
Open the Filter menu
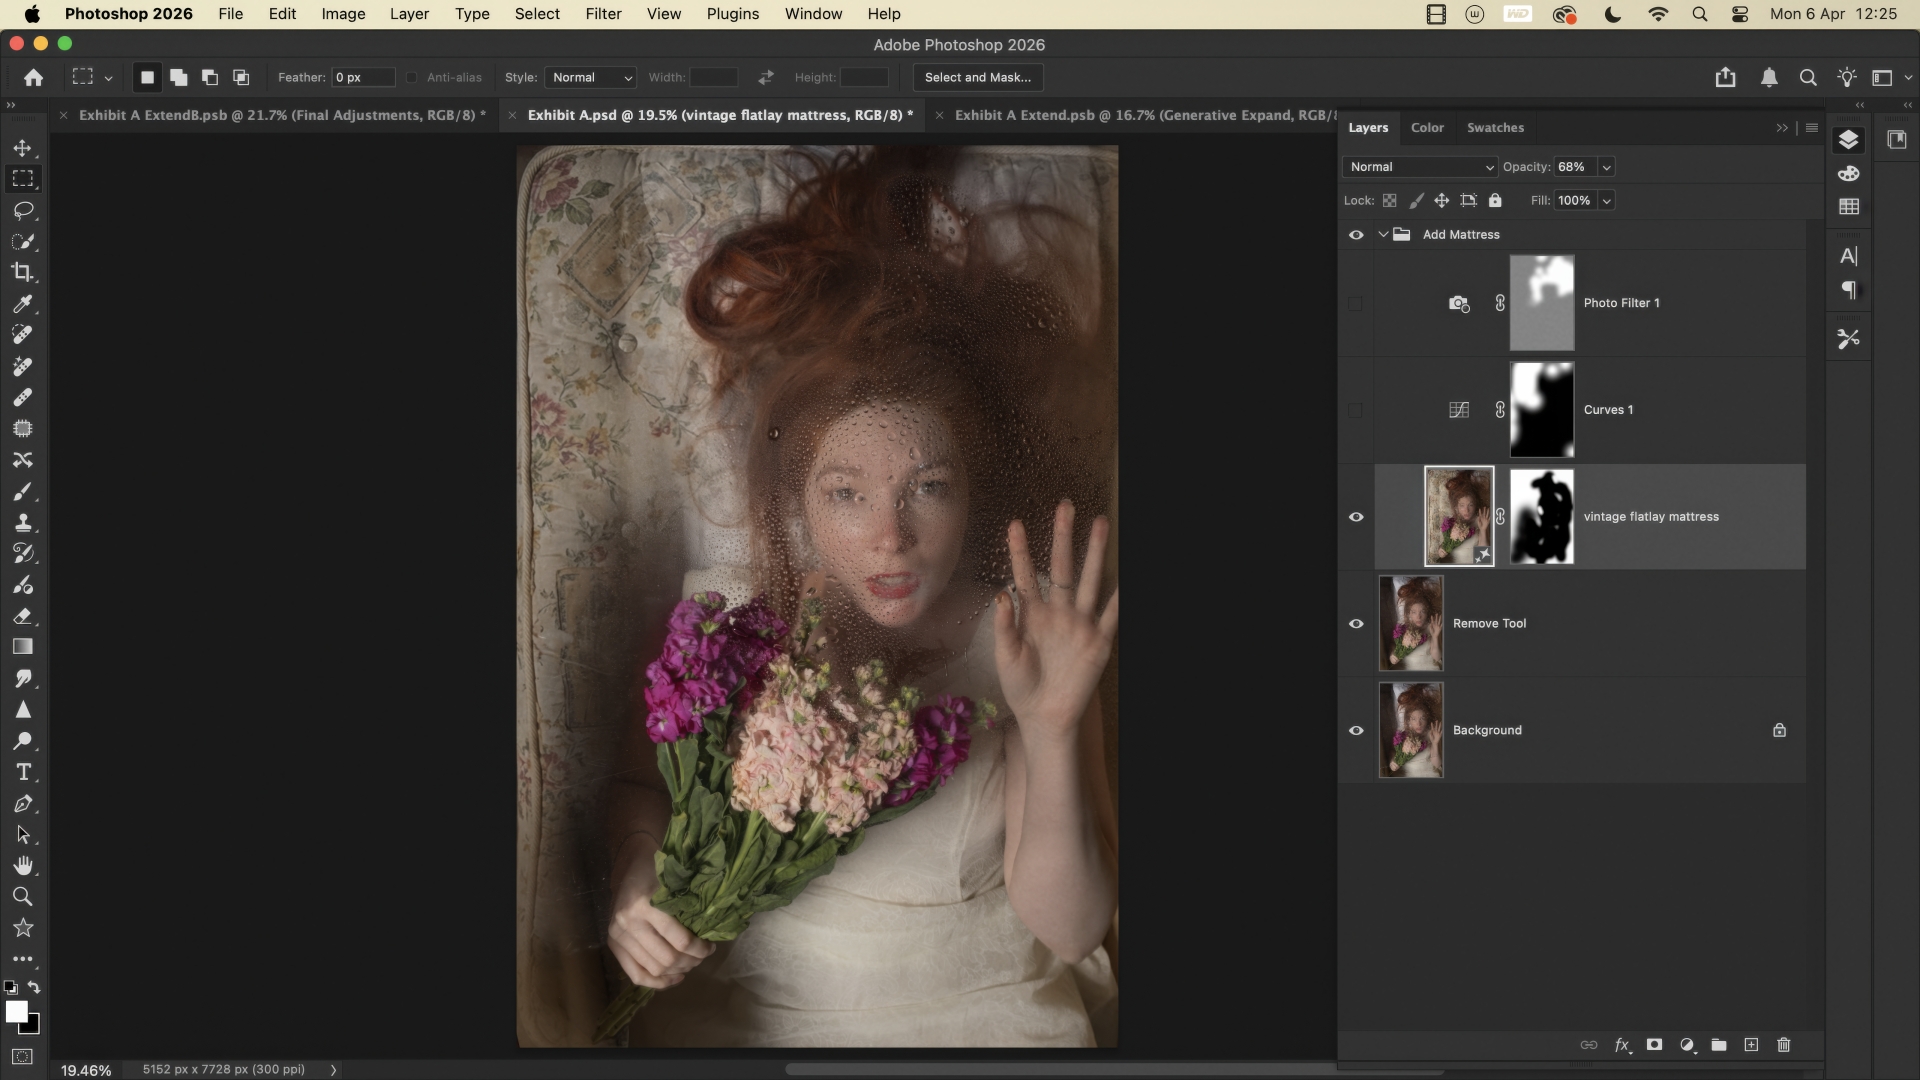[x=603, y=14]
